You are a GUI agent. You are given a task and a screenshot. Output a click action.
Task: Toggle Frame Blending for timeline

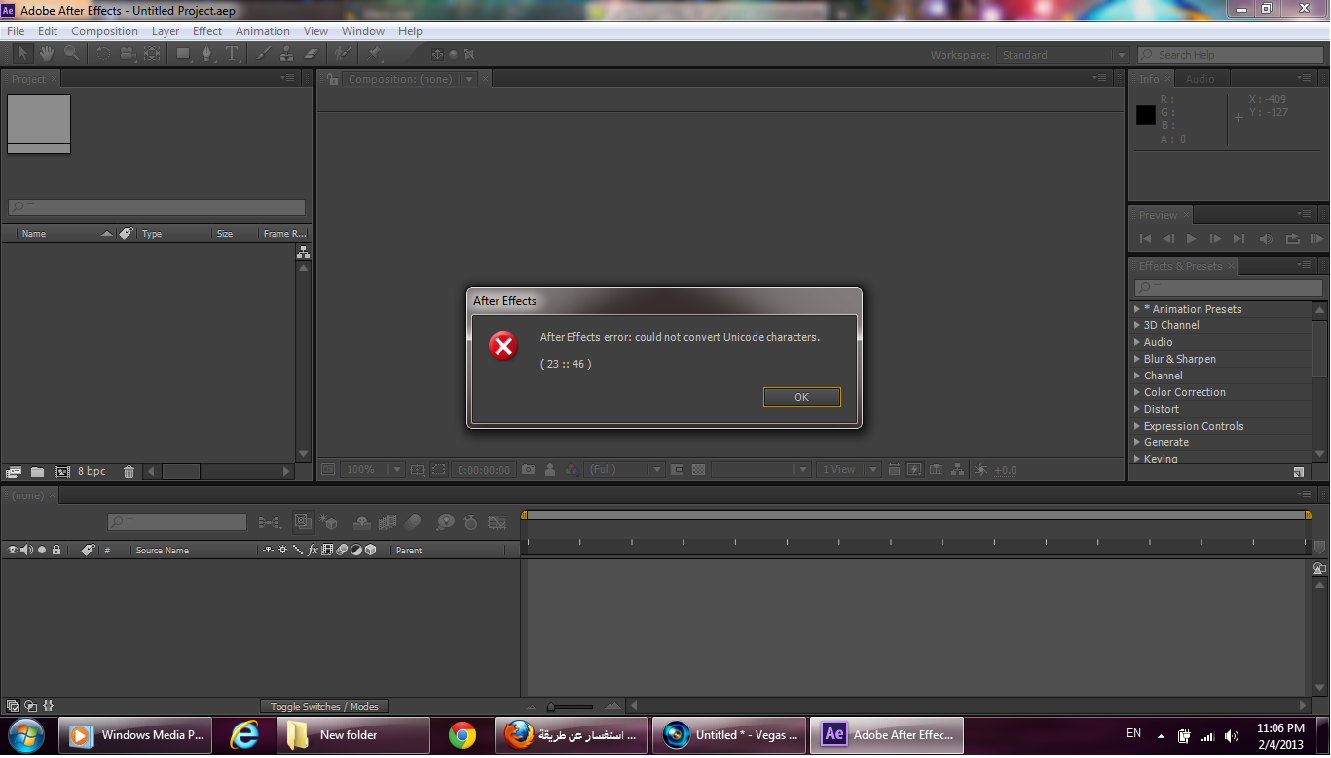[x=387, y=522]
